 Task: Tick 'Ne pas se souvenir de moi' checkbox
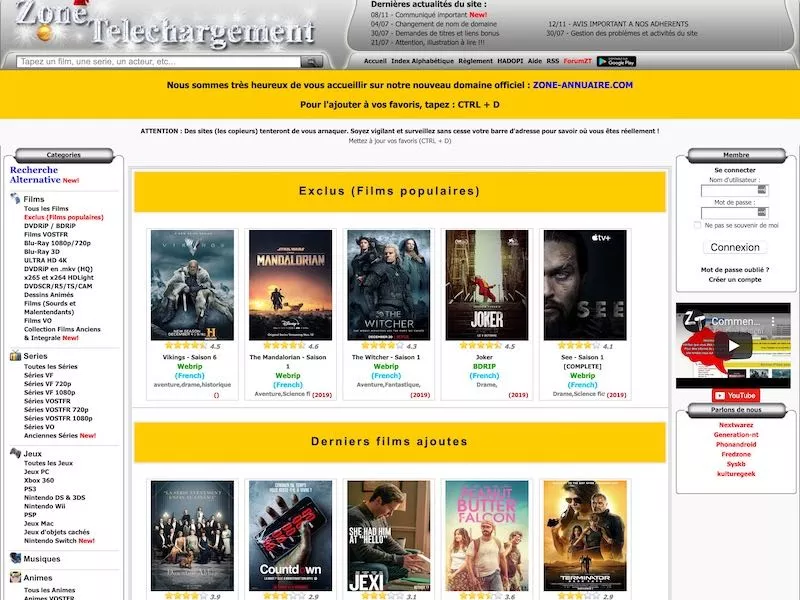click(x=697, y=226)
